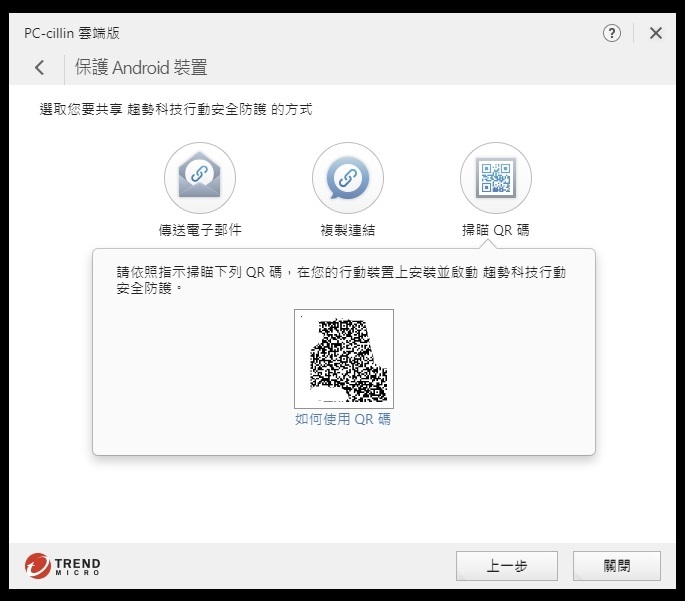Close the PC-cillin window with X
685x601 pixels.
click(656, 33)
